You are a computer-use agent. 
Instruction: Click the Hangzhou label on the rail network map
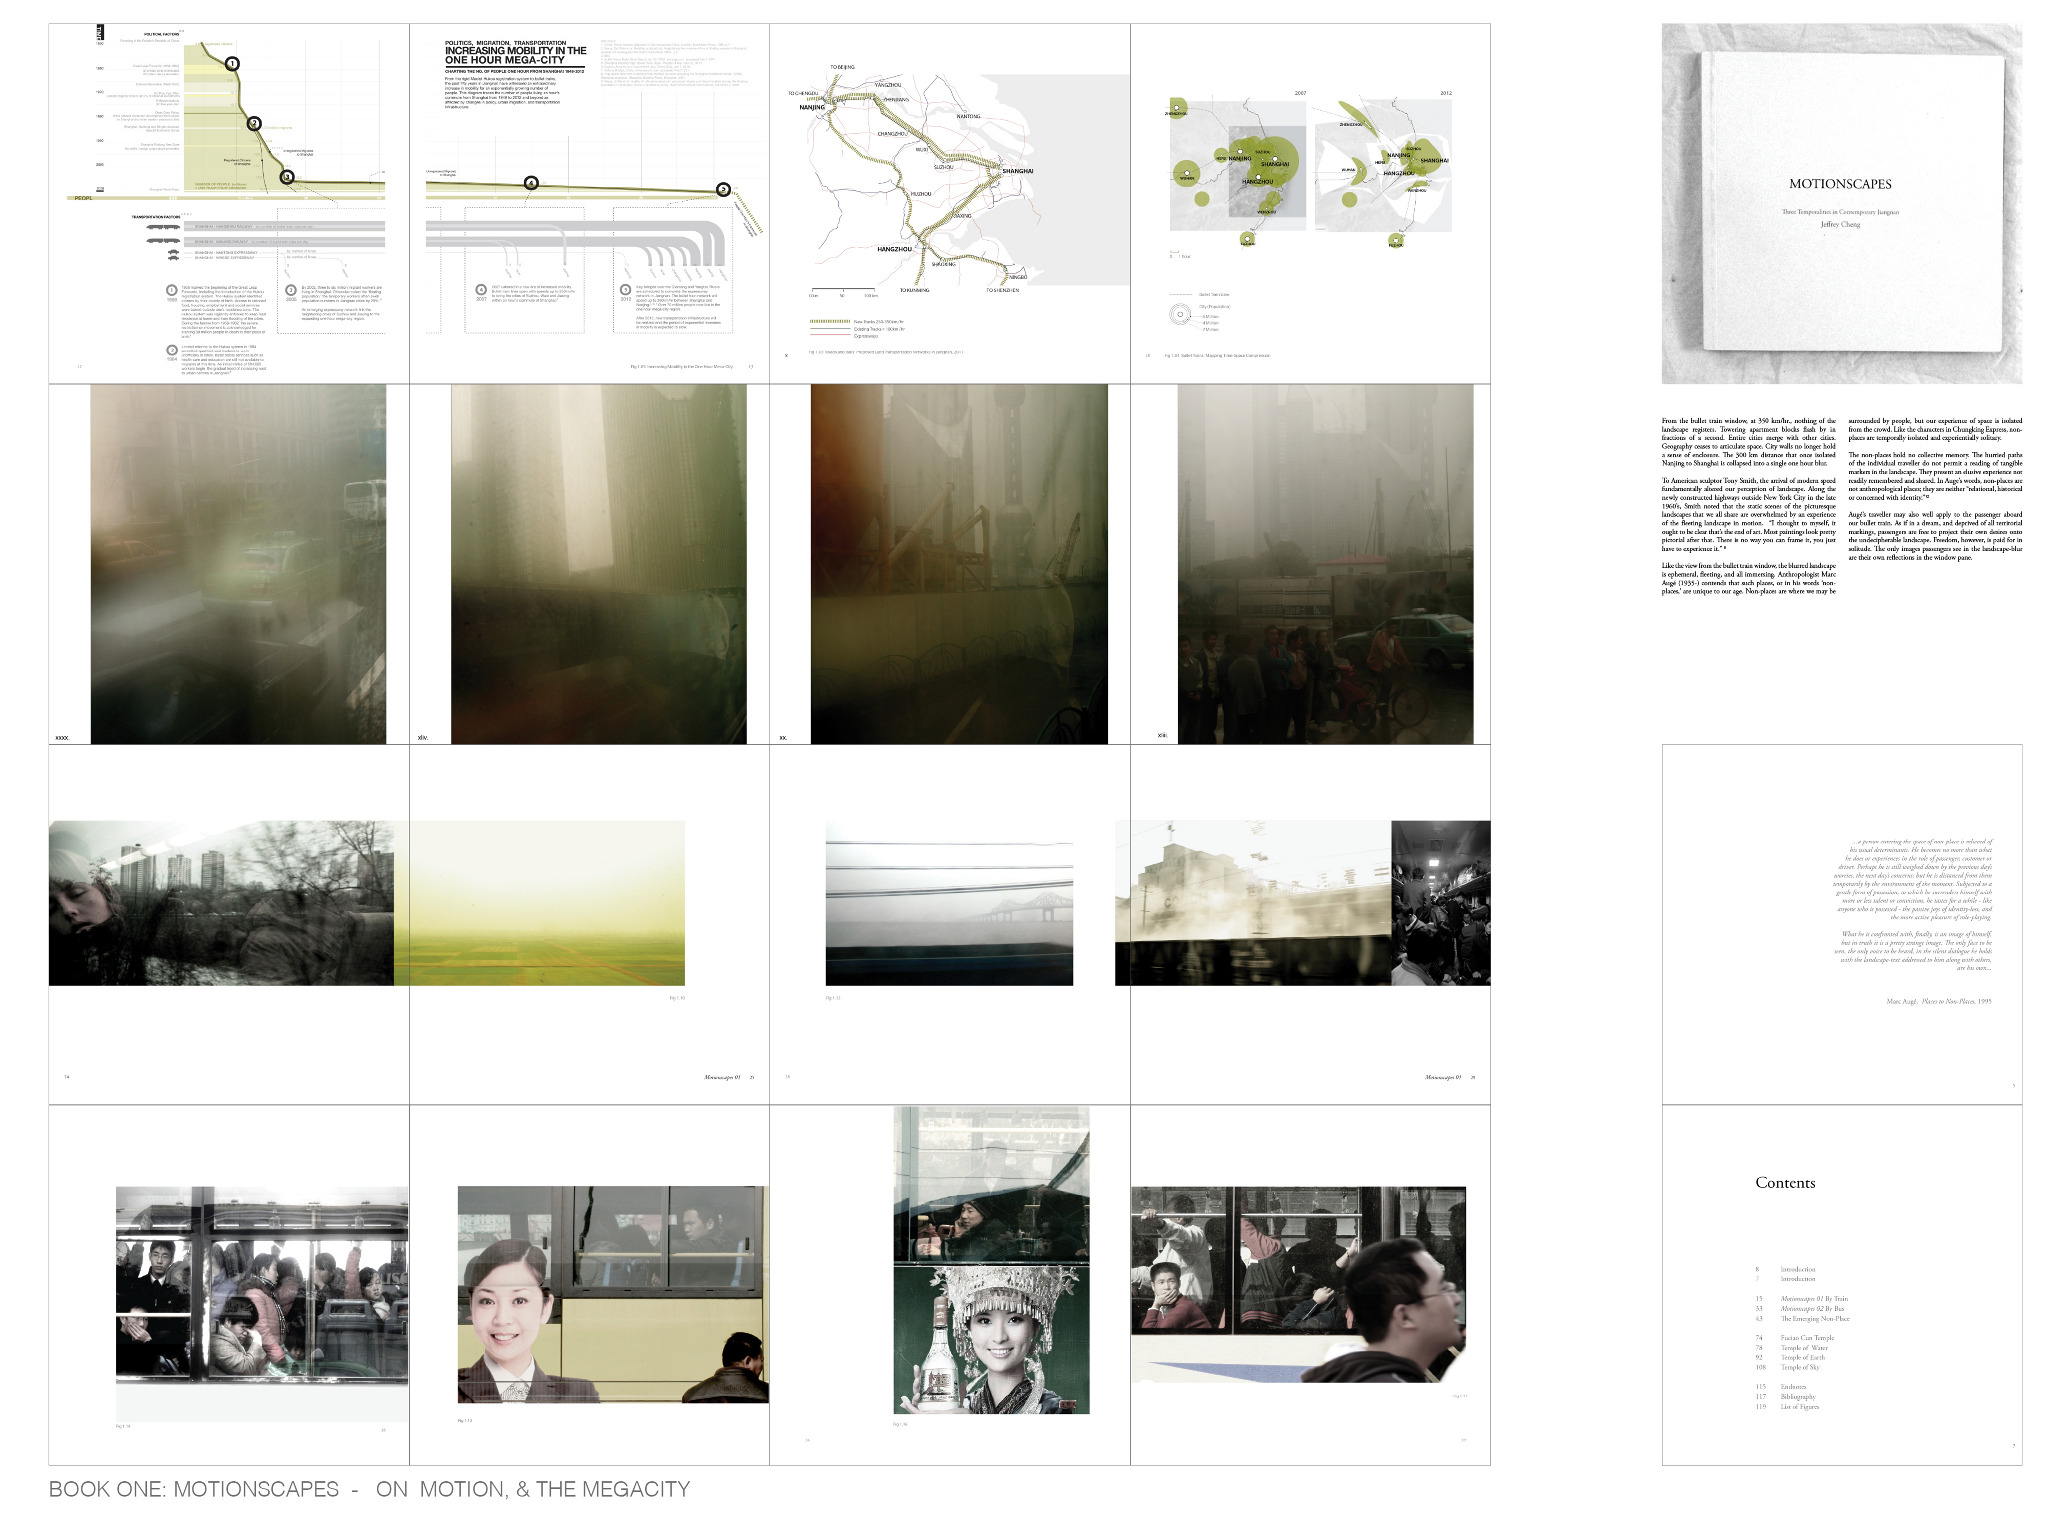[x=894, y=248]
